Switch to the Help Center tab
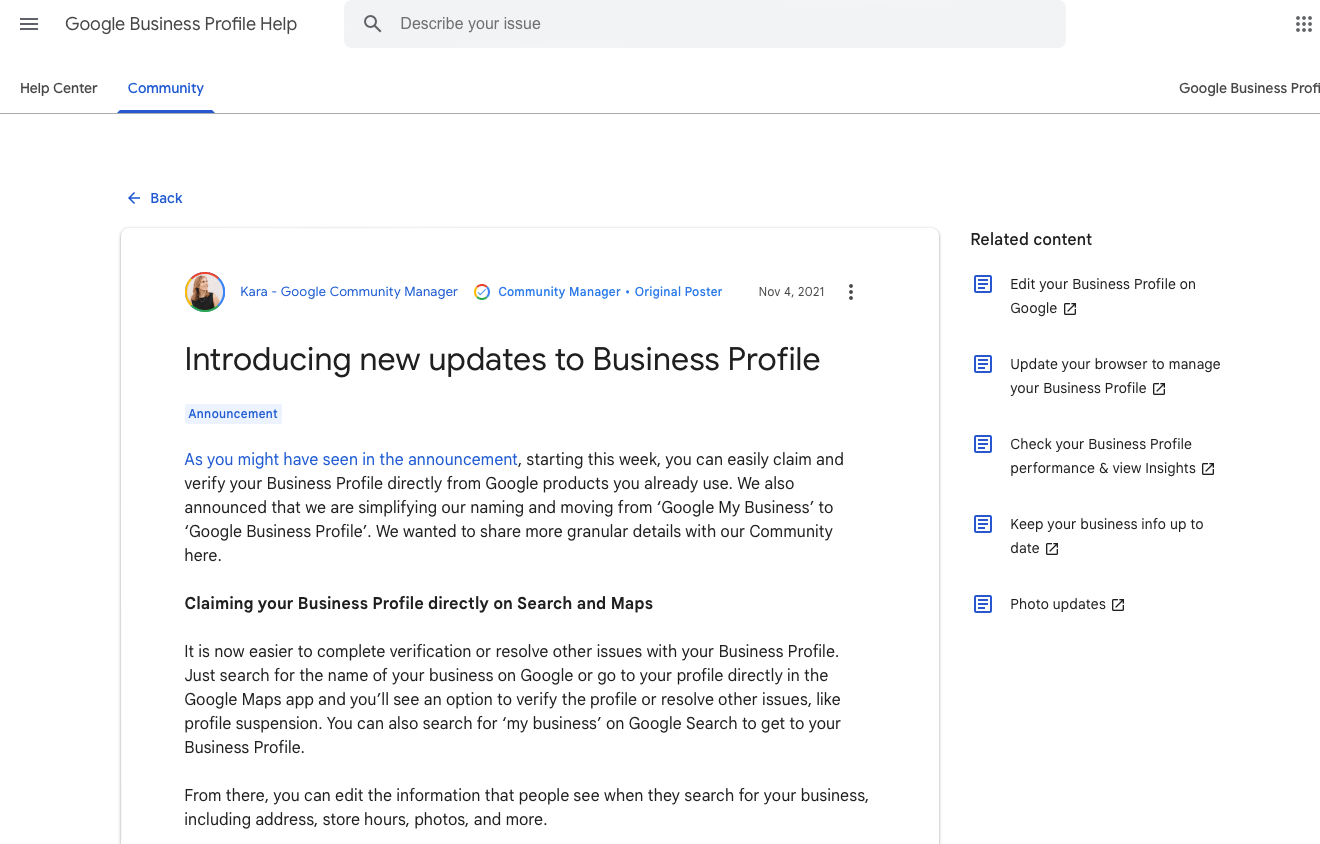Screen dimensions: 1320x844 [x=58, y=88]
